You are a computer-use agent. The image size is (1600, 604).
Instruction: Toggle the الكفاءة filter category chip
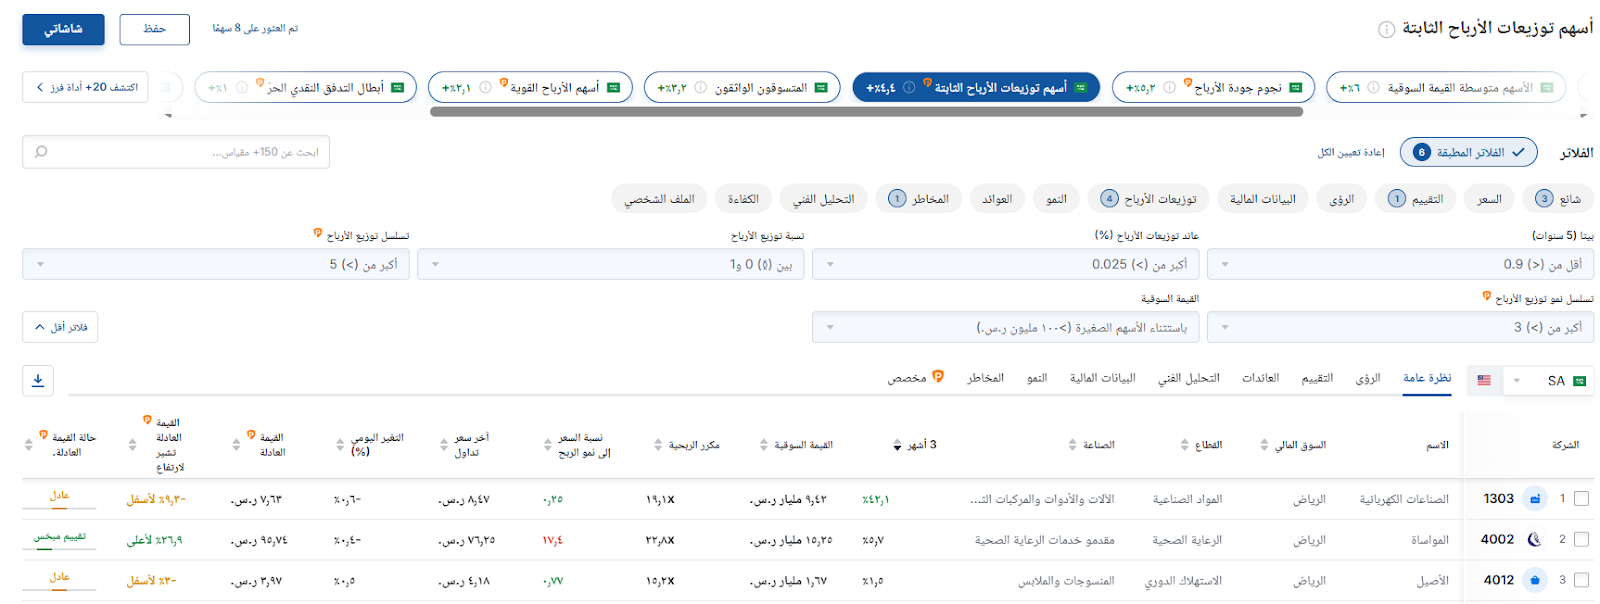(x=743, y=199)
